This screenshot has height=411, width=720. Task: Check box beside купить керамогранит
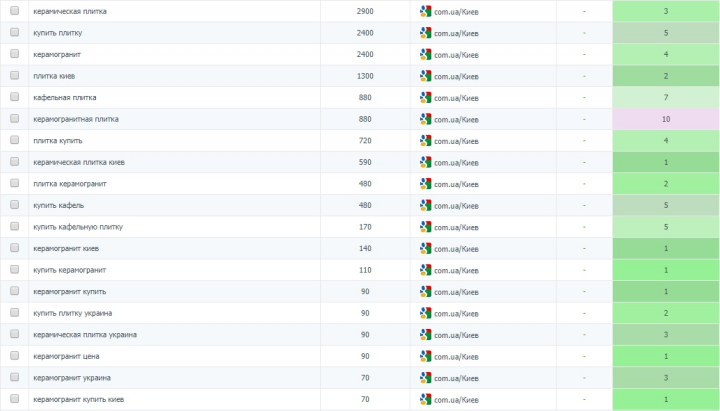pyautogui.click(x=15, y=270)
